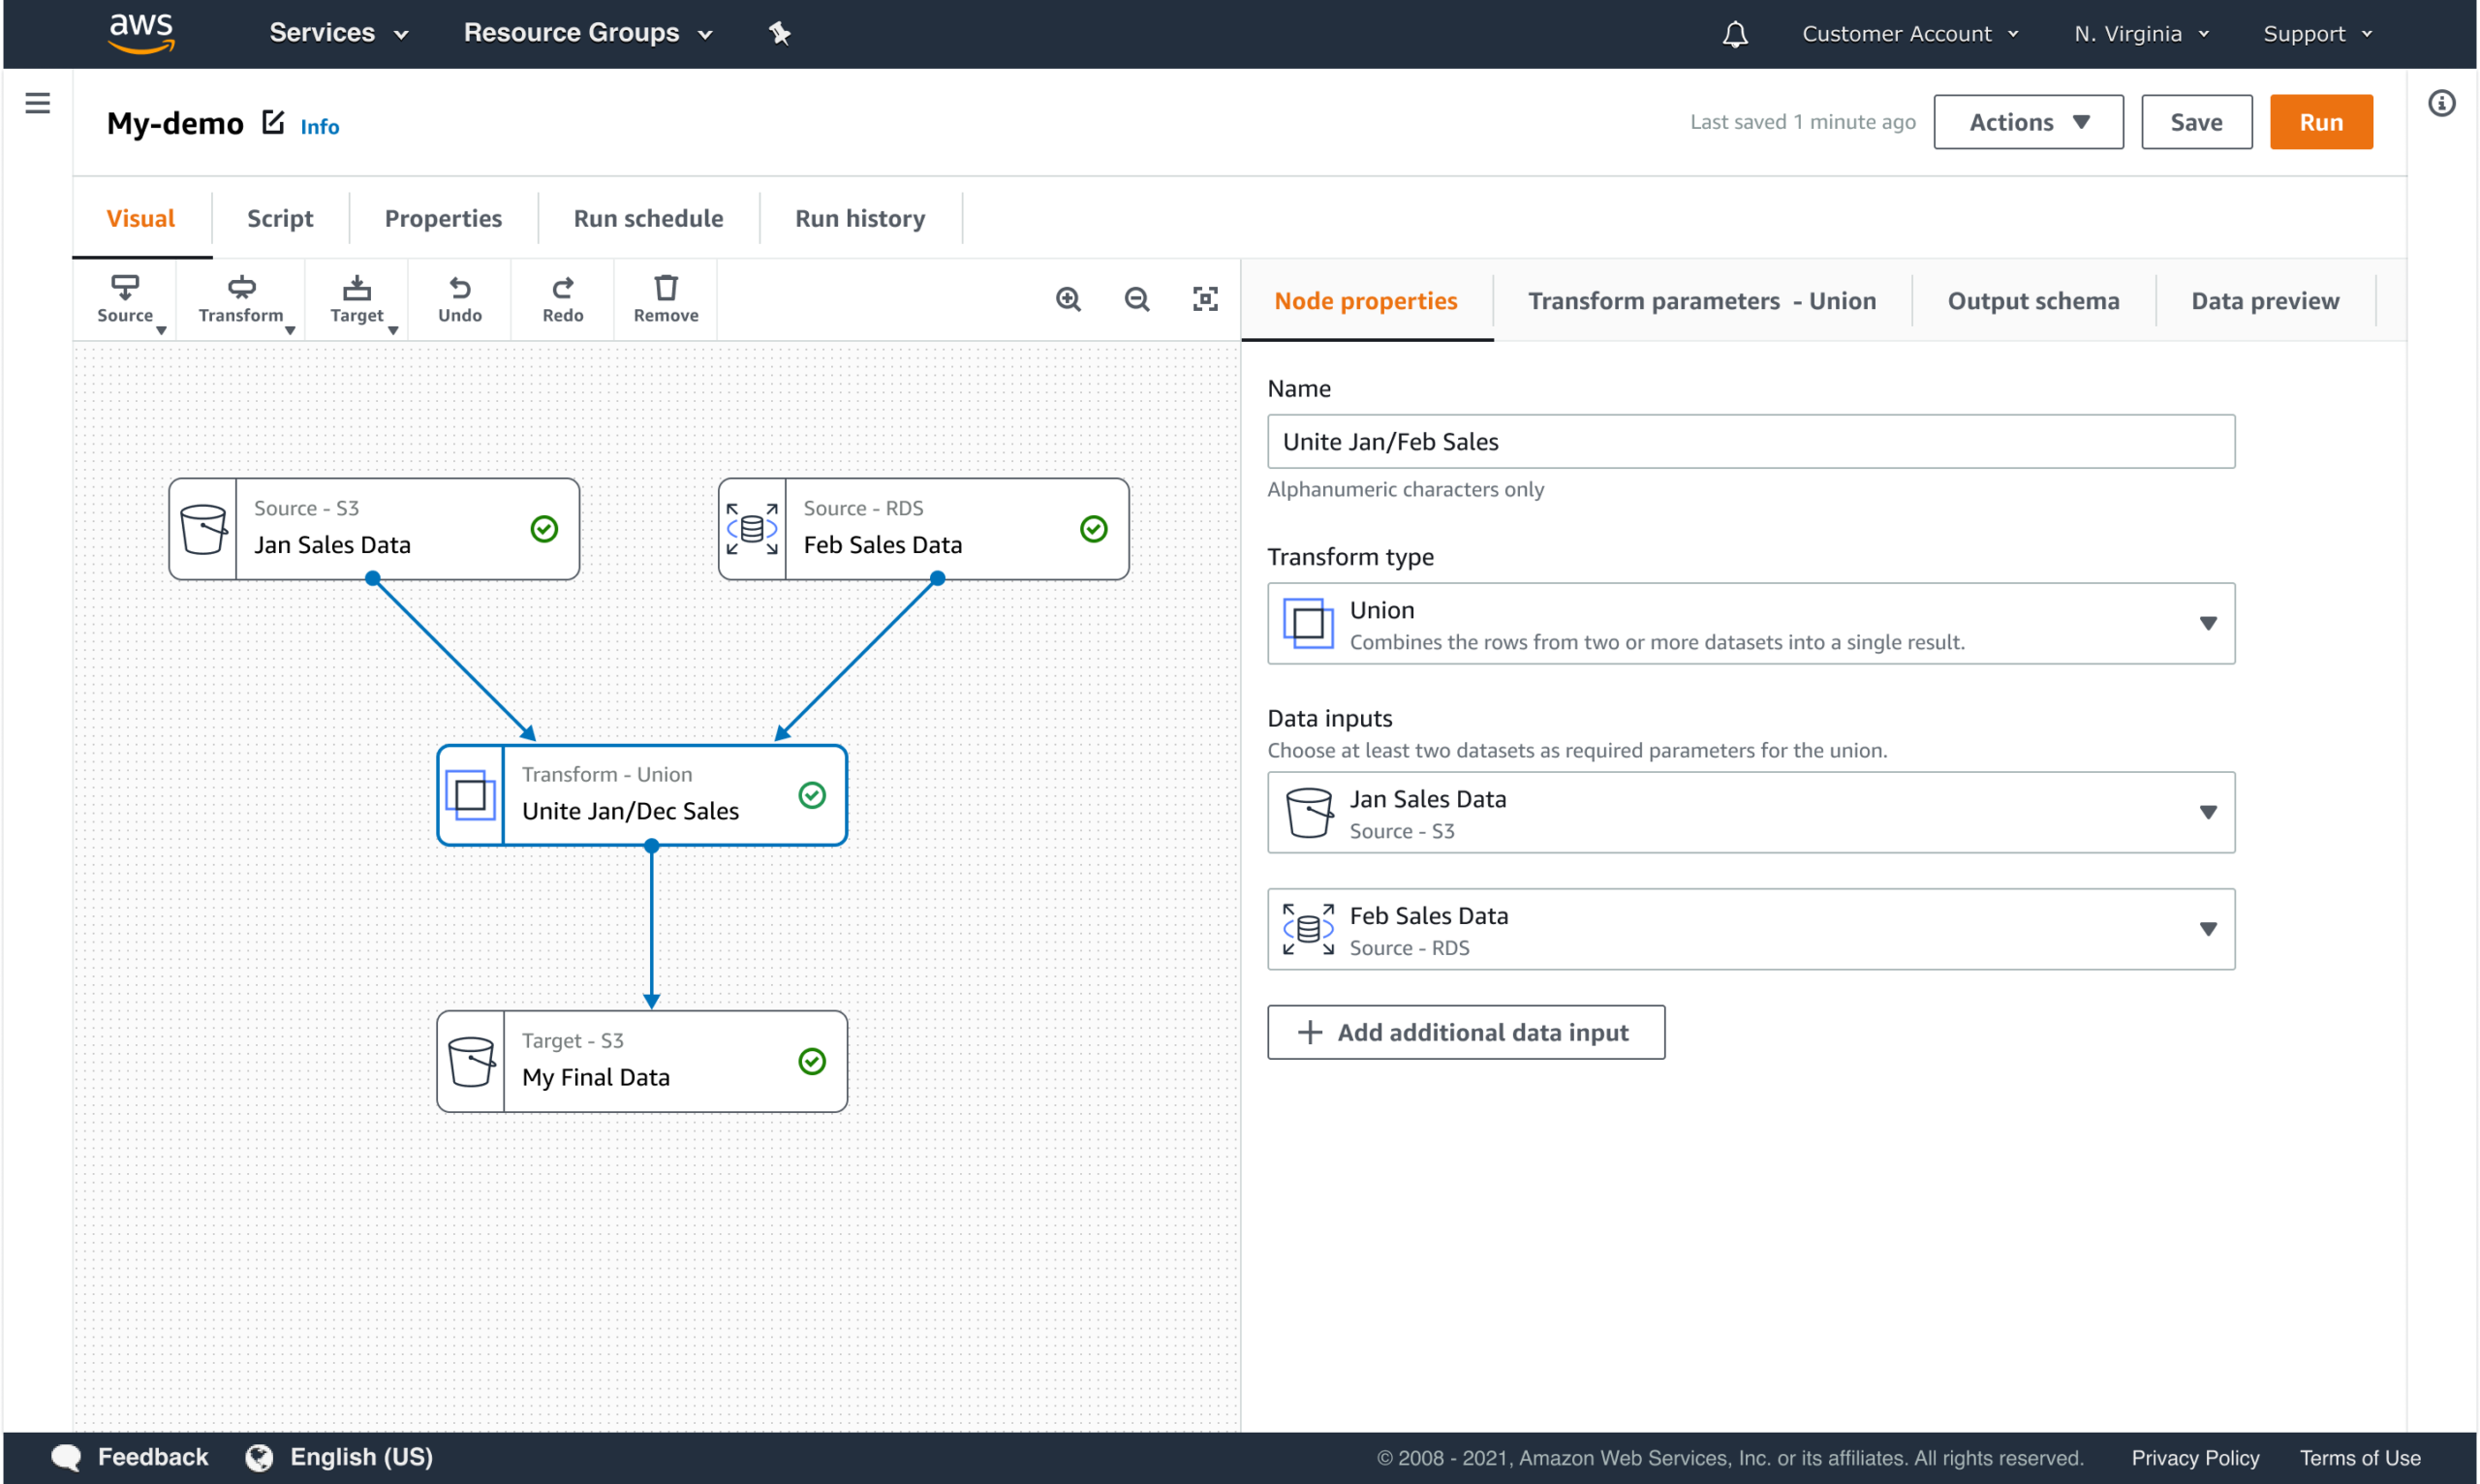Screen dimensions: 2480x1484
Task: Switch to the Script tab
Action: [280, 218]
